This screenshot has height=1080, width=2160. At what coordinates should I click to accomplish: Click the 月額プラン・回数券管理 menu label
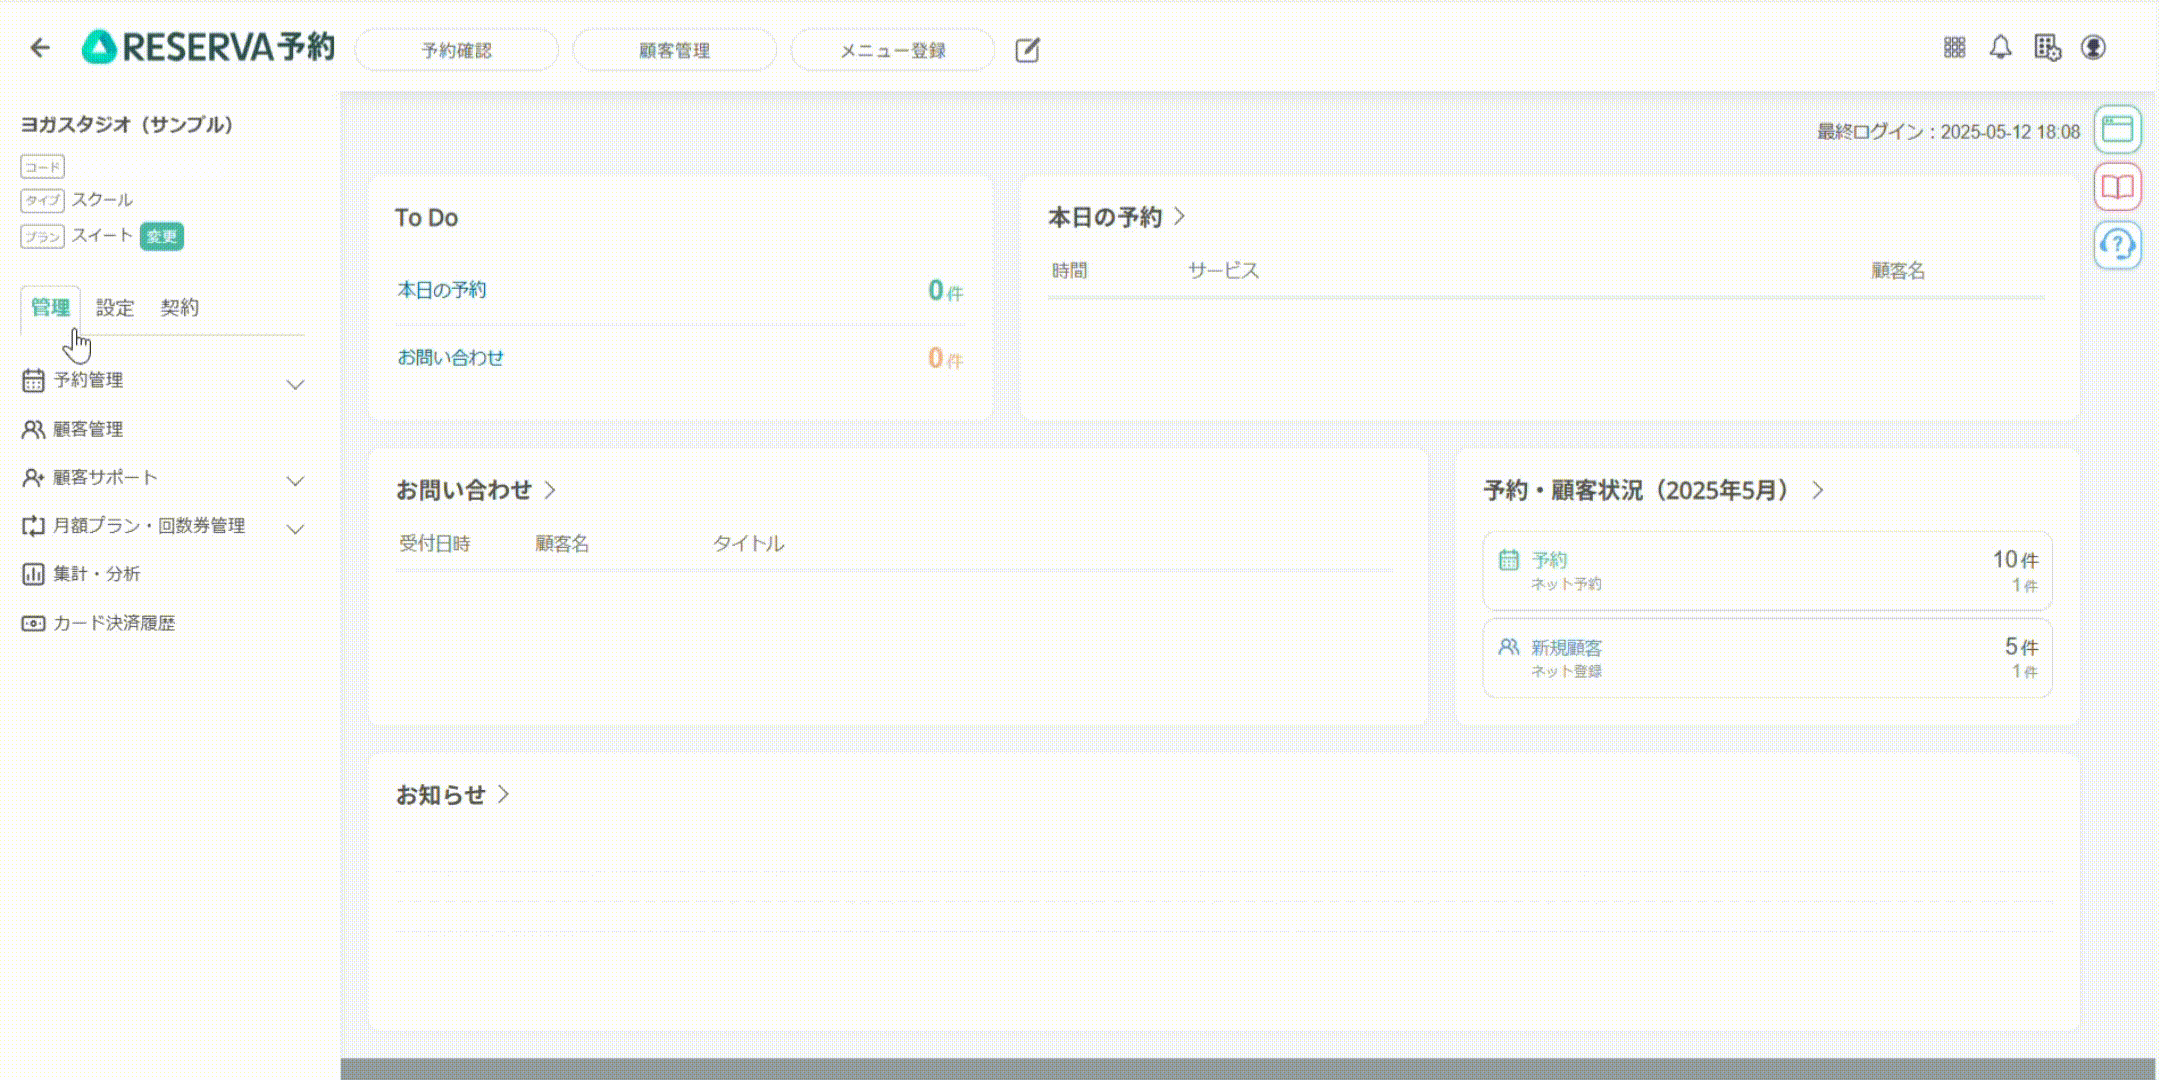(149, 525)
